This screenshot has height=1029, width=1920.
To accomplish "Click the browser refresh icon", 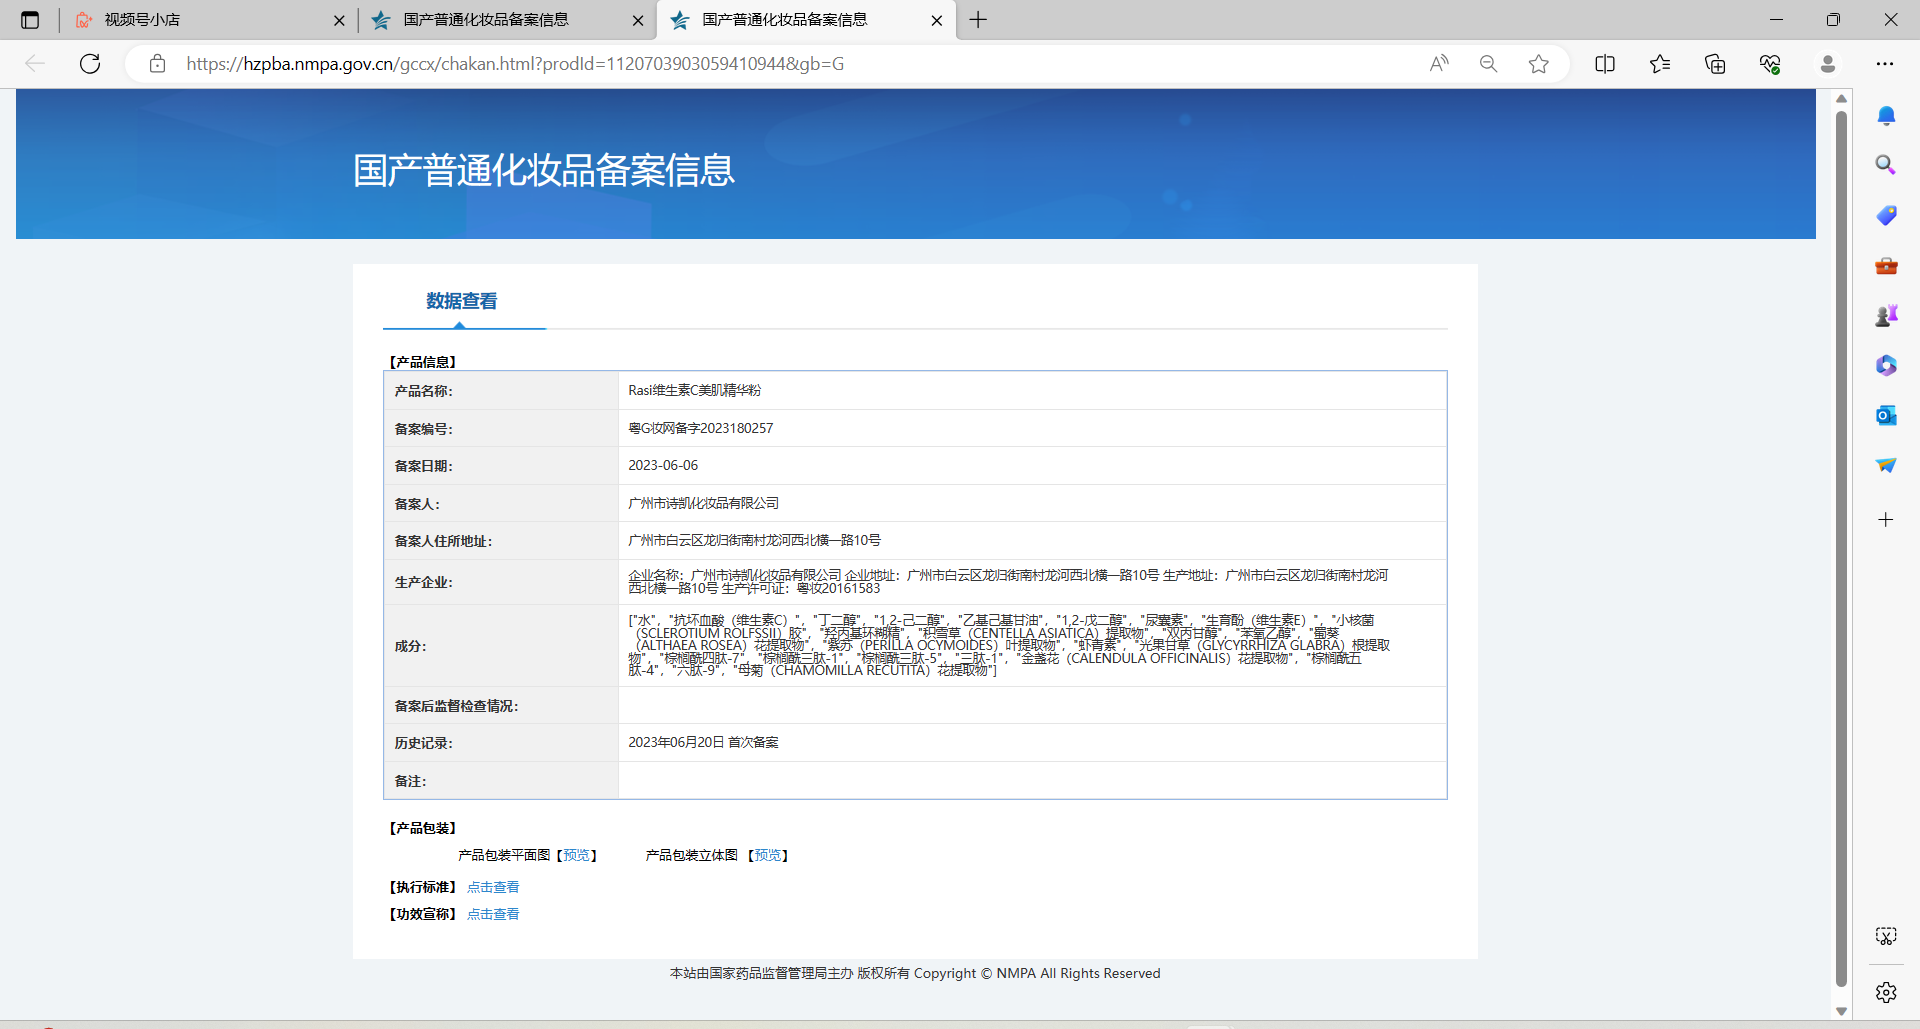I will coord(90,64).
